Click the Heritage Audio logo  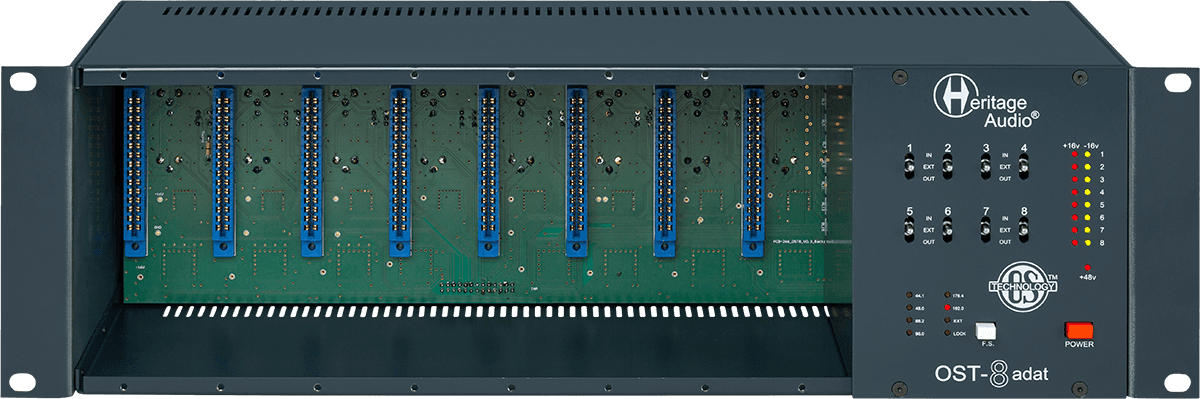(x=985, y=99)
